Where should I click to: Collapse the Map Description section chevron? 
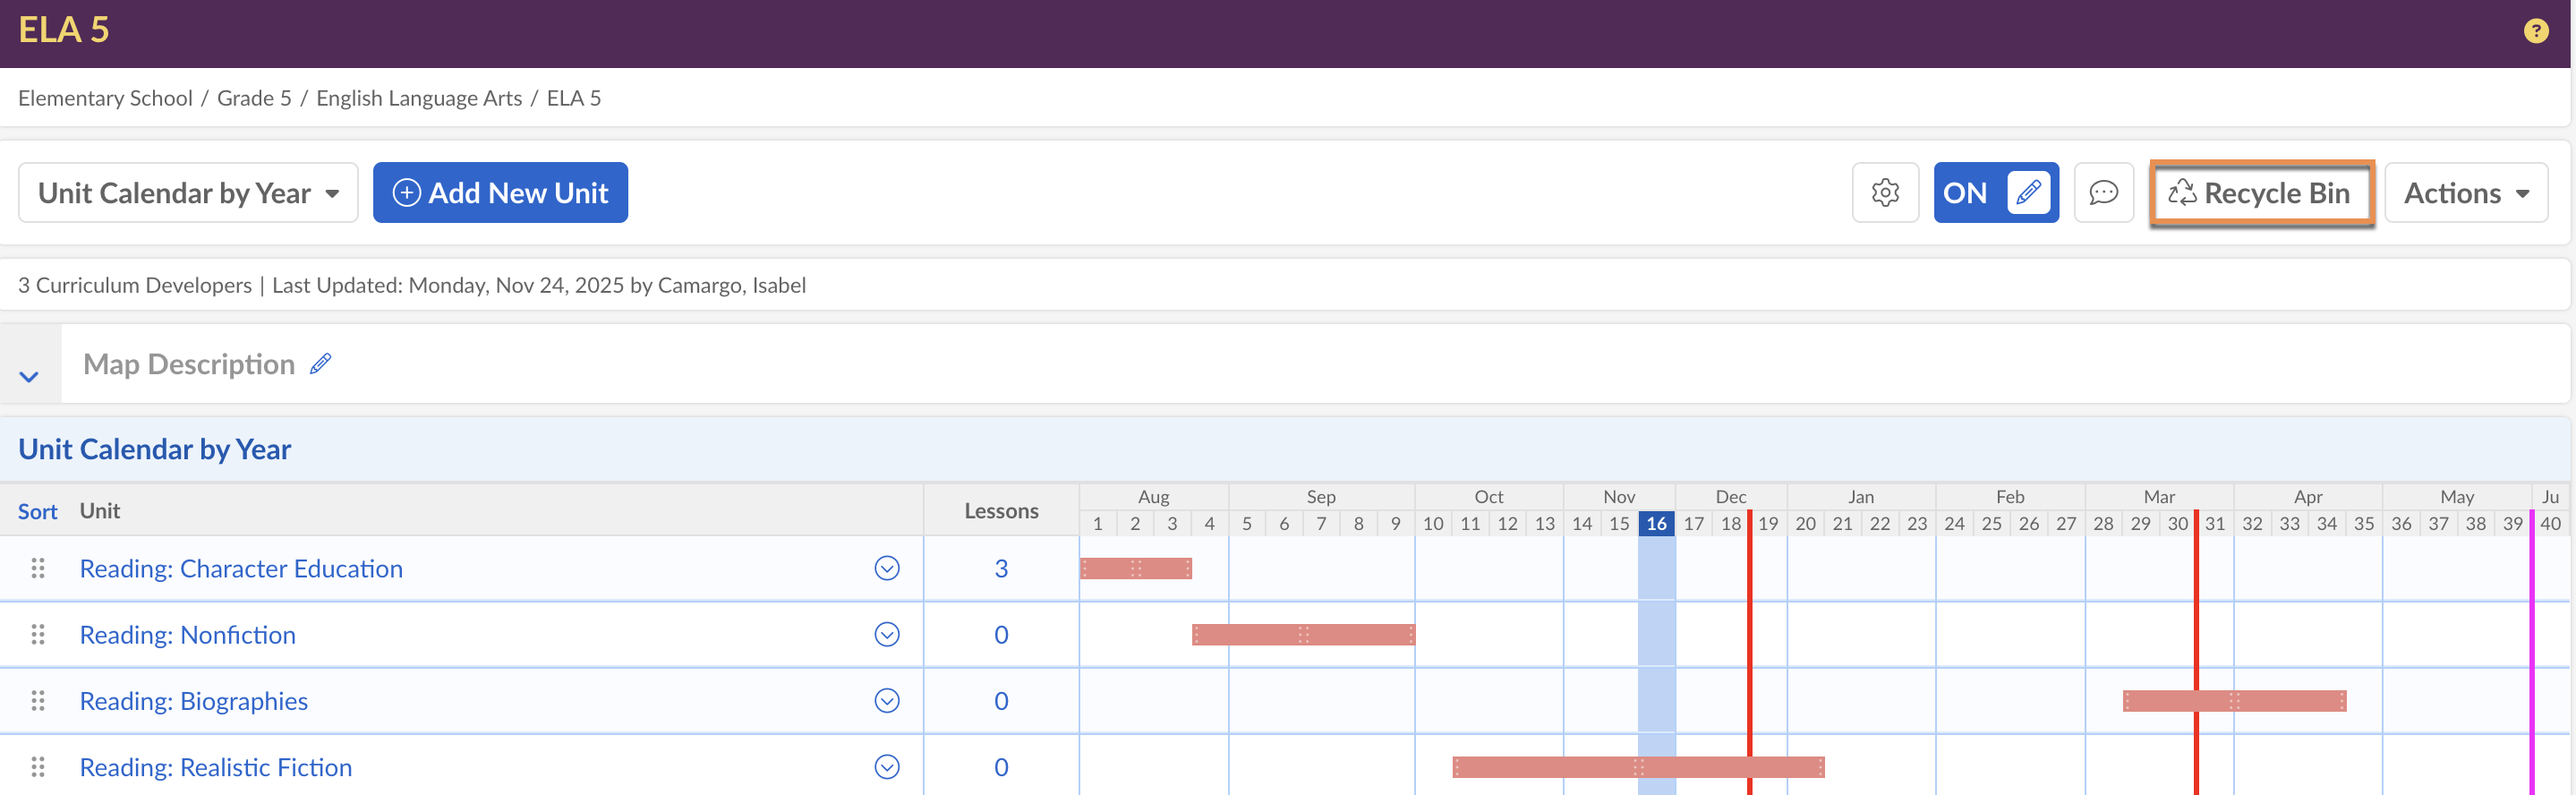tap(29, 377)
